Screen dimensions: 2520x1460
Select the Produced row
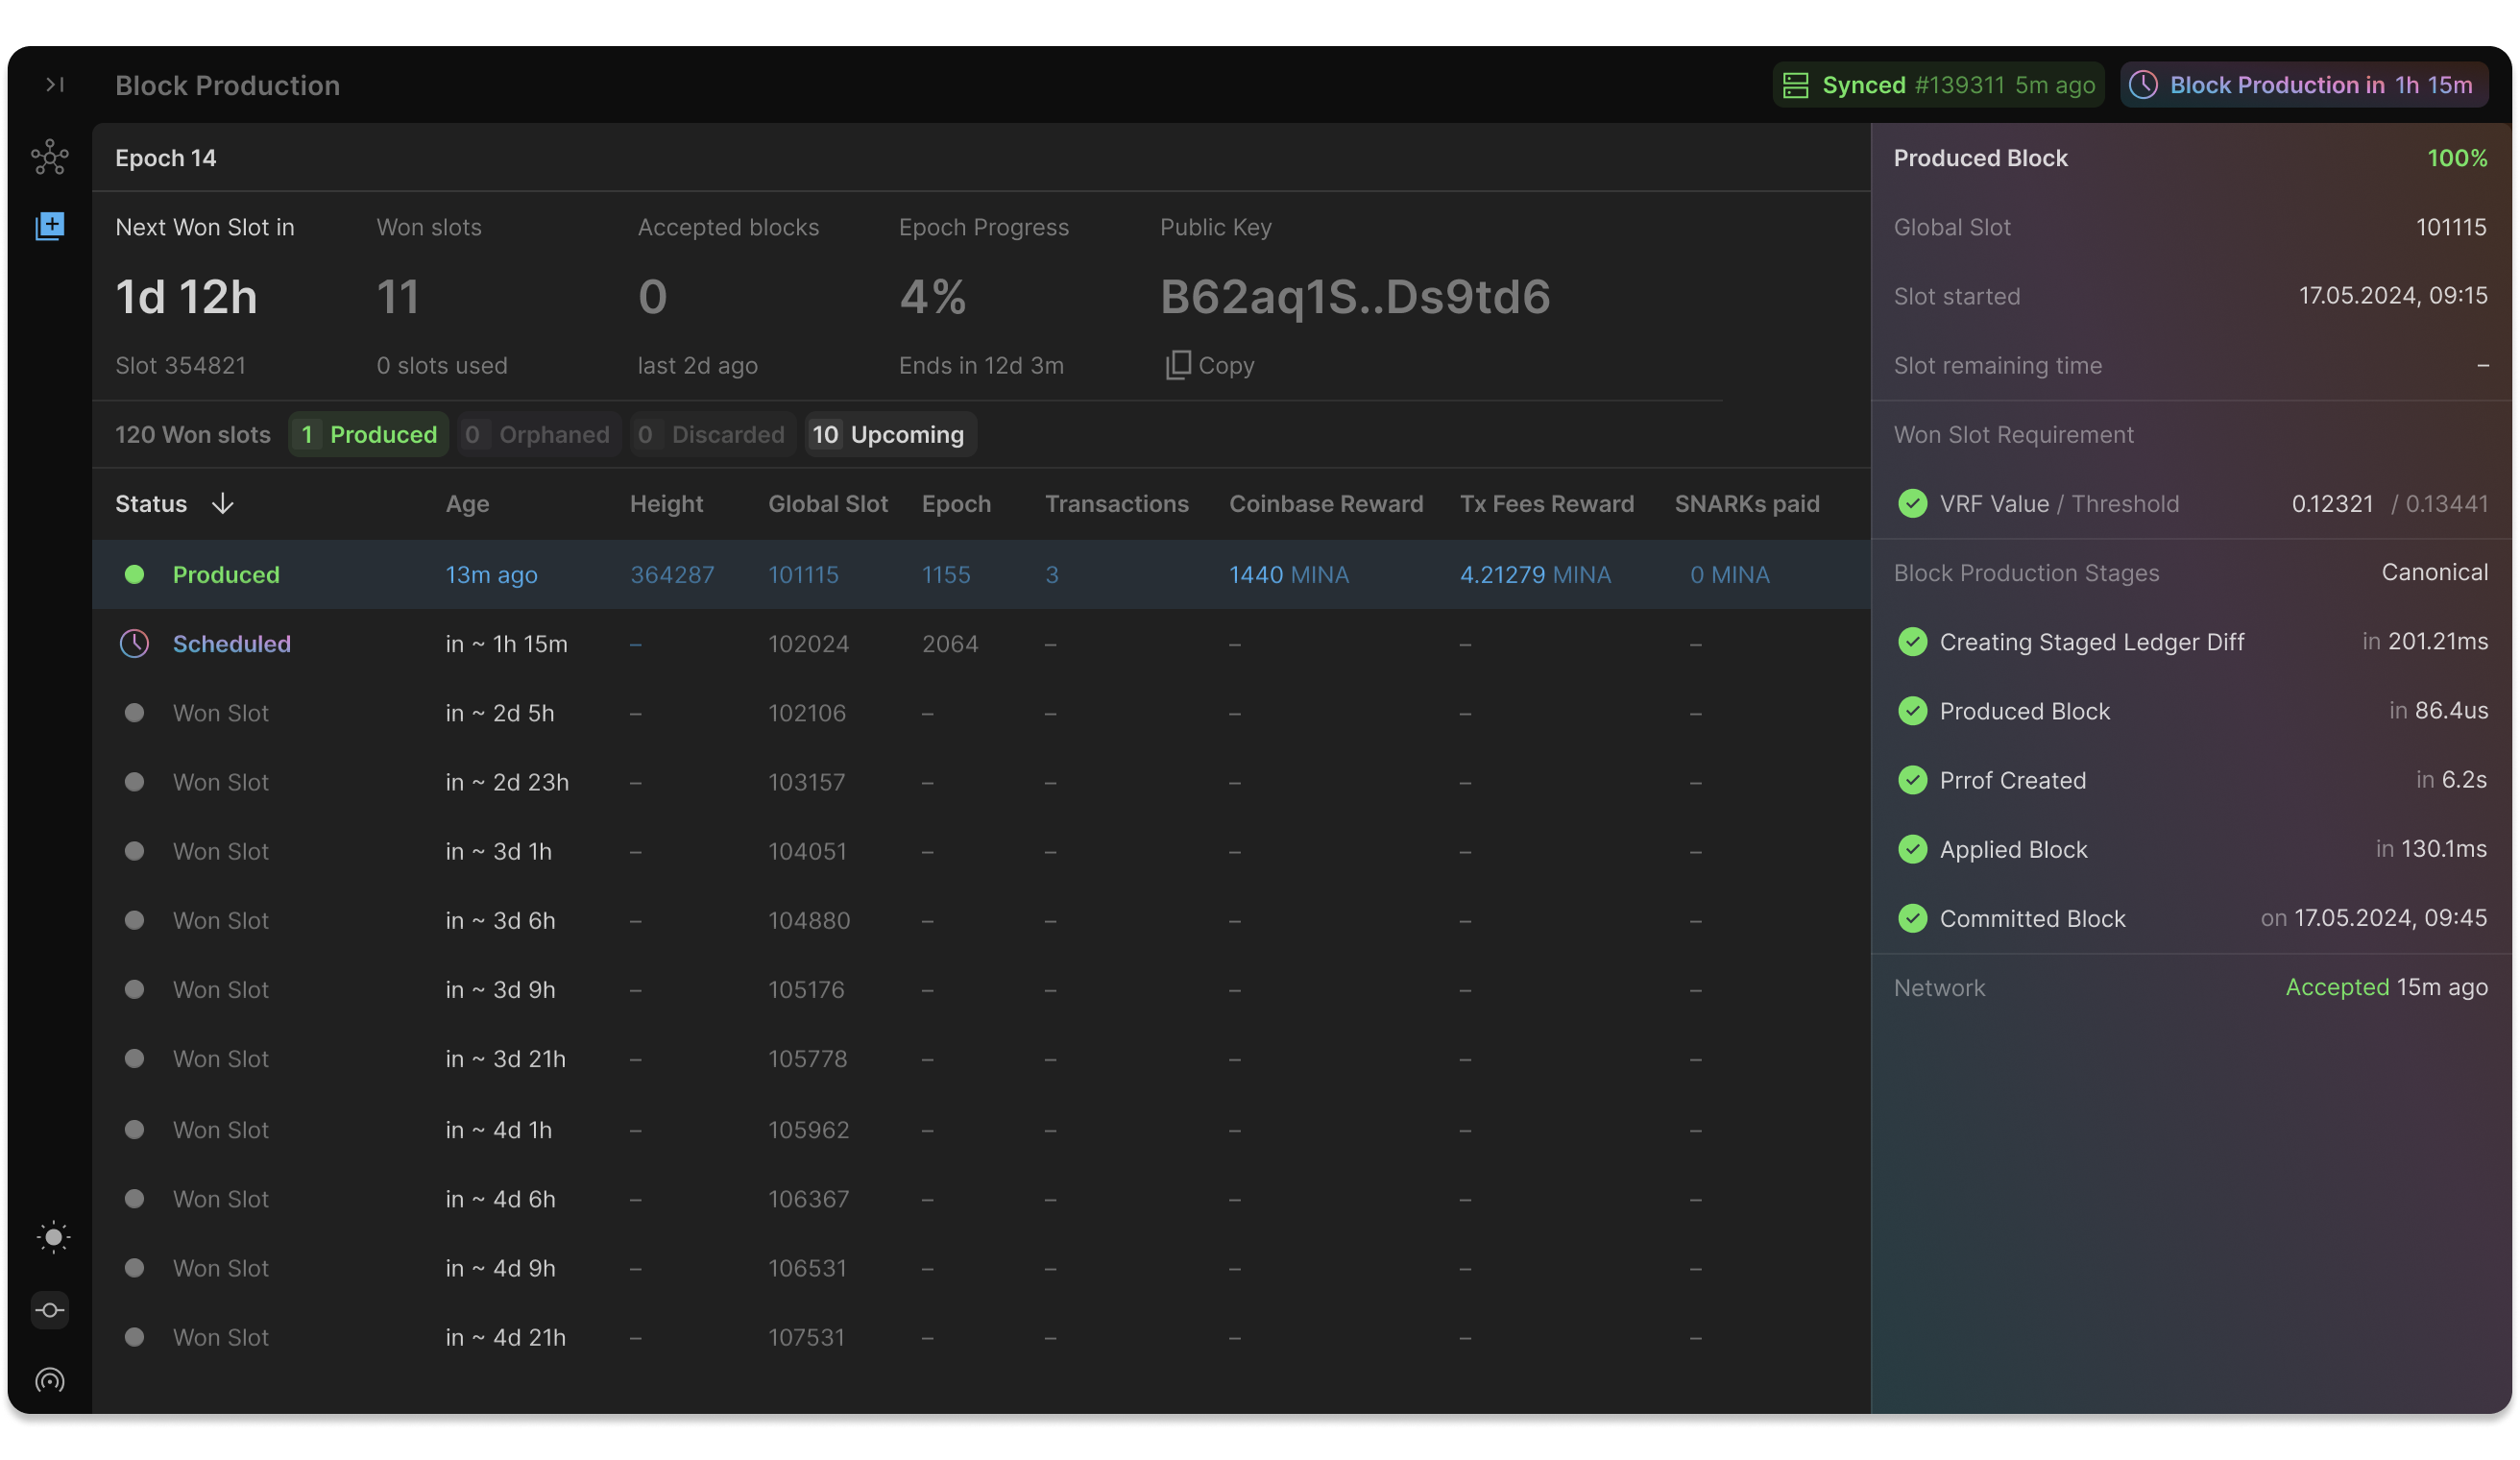click(980, 574)
